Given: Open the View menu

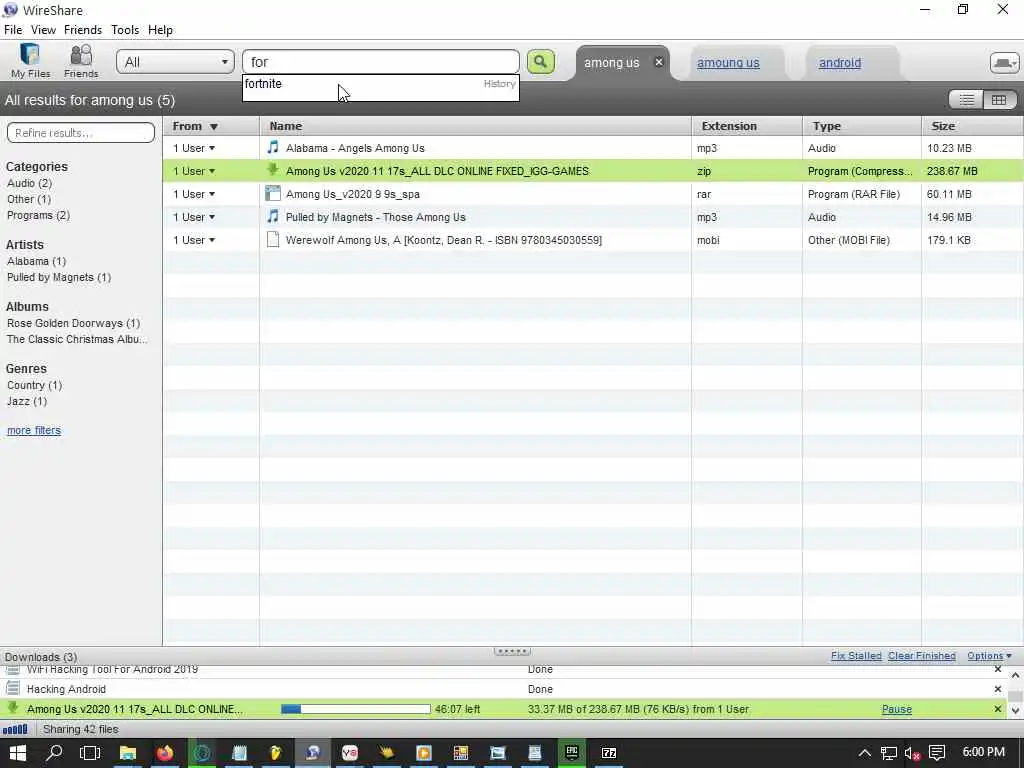Looking at the screenshot, I should click(x=43, y=29).
